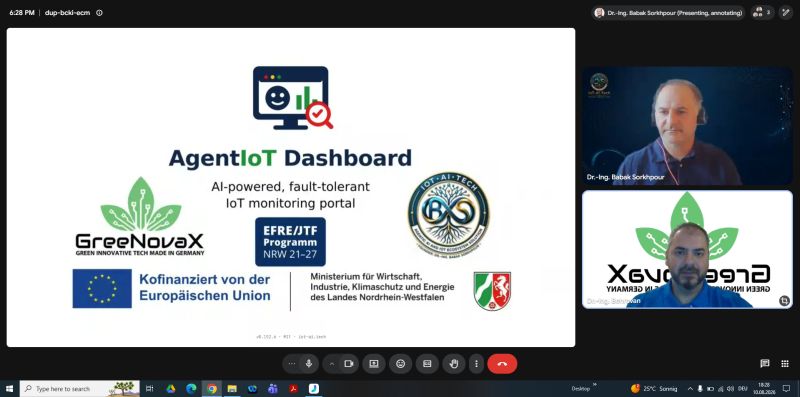The image size is (800, 397).
Task: Open the clock and calendar flyout
Action: (764, 389)
